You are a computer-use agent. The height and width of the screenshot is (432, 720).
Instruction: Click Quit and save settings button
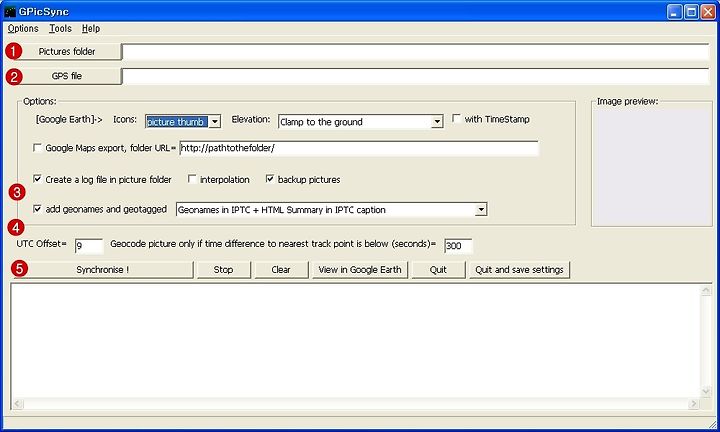[519, 270]
